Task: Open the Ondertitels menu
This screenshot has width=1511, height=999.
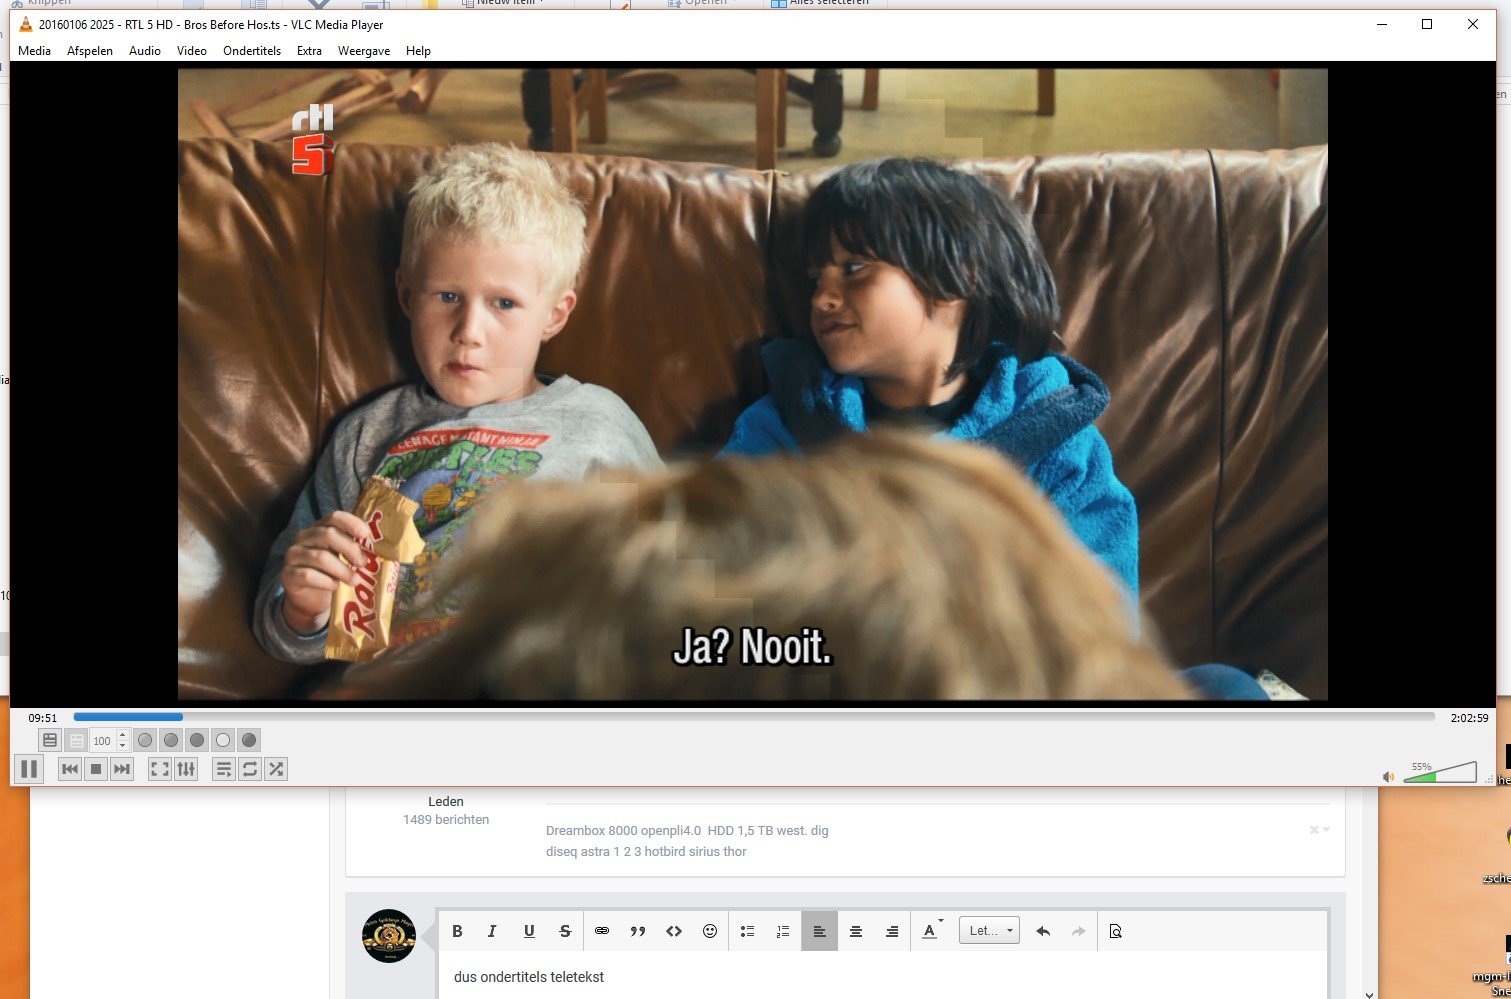Action: 252,51
